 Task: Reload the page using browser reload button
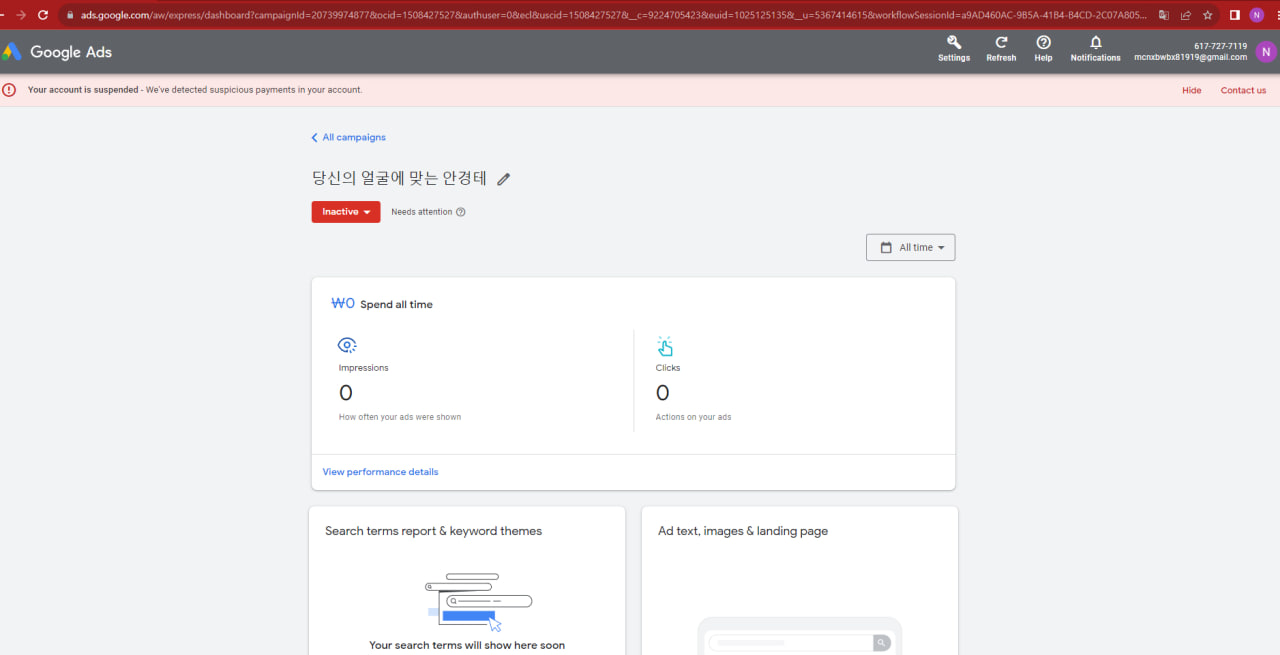[x=43, y=15]
